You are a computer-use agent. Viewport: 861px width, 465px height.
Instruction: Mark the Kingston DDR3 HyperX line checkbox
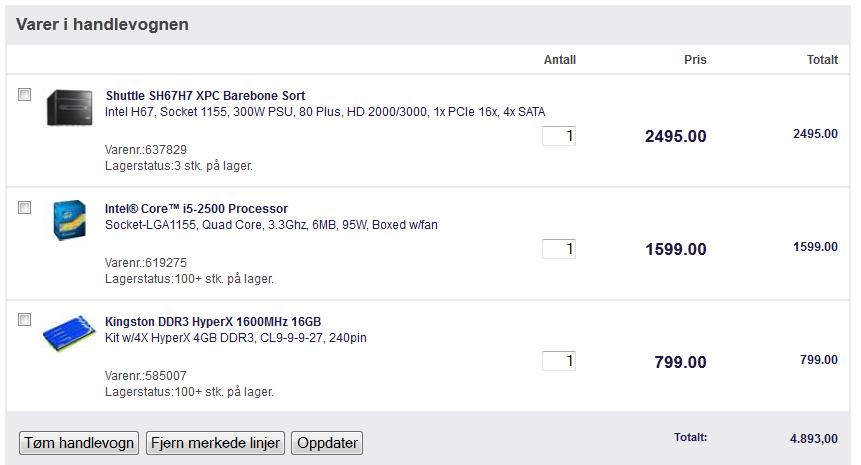(24, 320)
